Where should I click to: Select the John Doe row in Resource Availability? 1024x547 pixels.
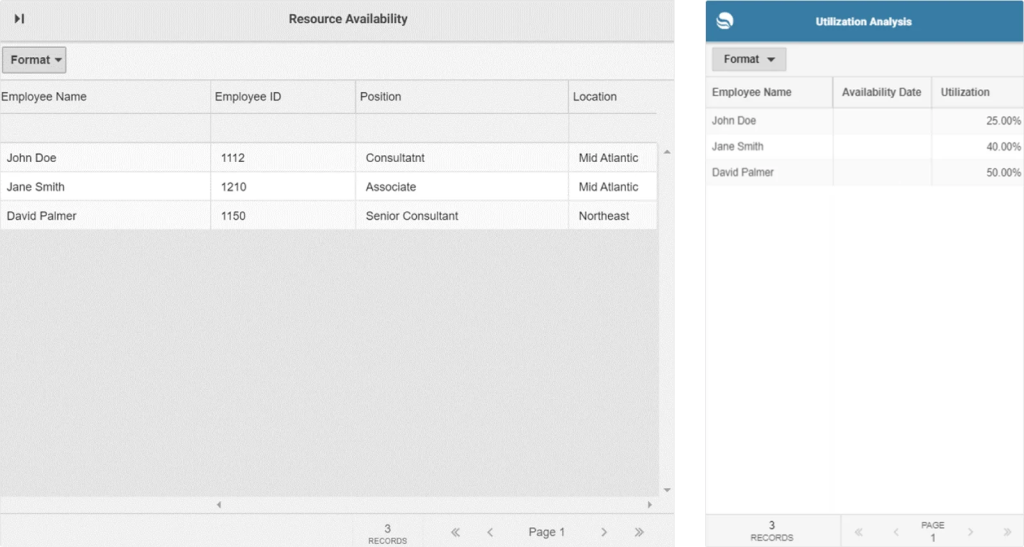105,158
